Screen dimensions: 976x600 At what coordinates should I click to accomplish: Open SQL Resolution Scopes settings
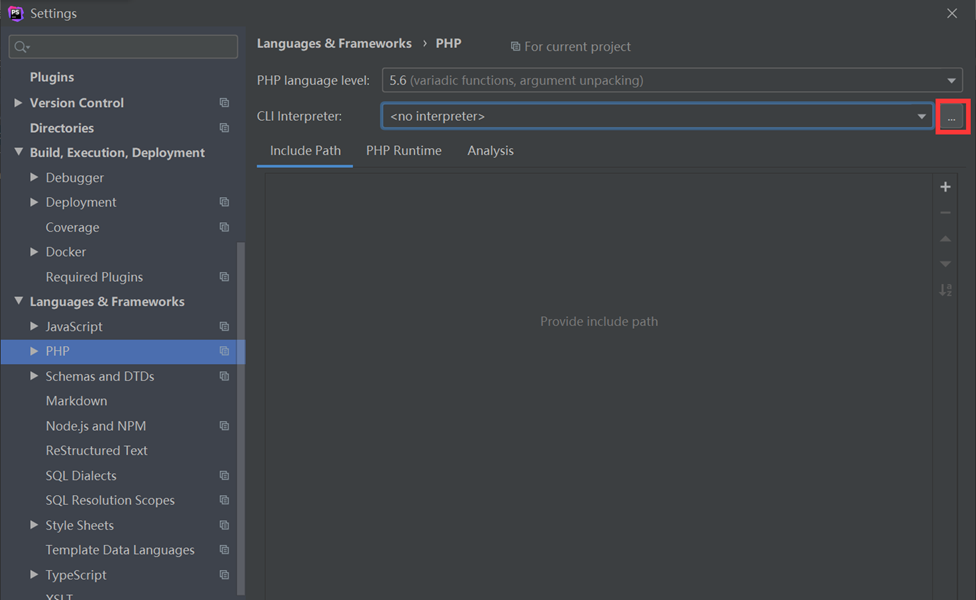tap(110, 500)
